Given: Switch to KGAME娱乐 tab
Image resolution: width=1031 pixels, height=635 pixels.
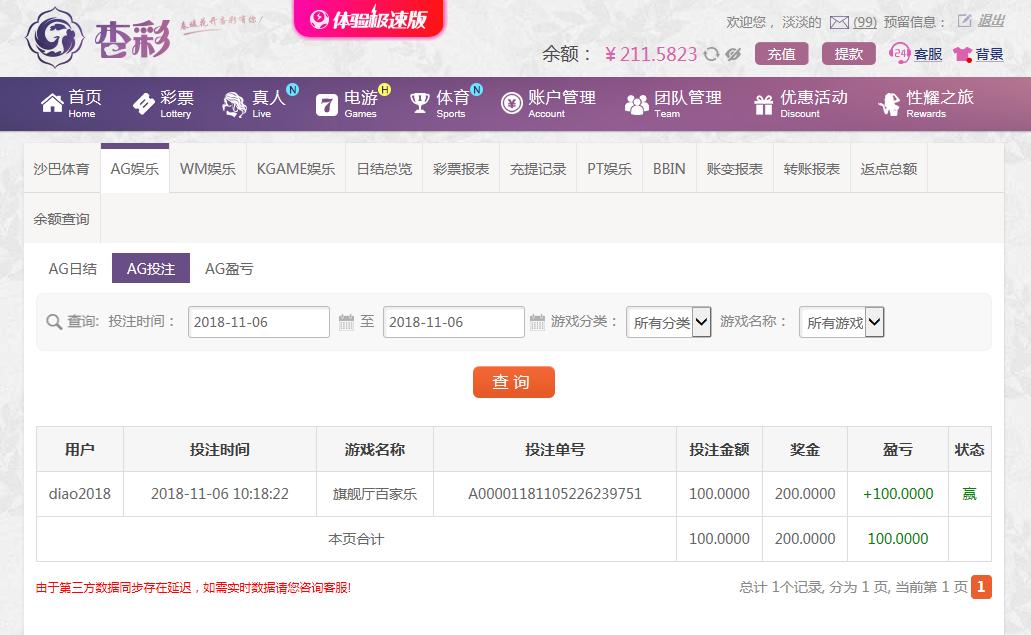Looking at the screenshot, I should coord(296,169).
